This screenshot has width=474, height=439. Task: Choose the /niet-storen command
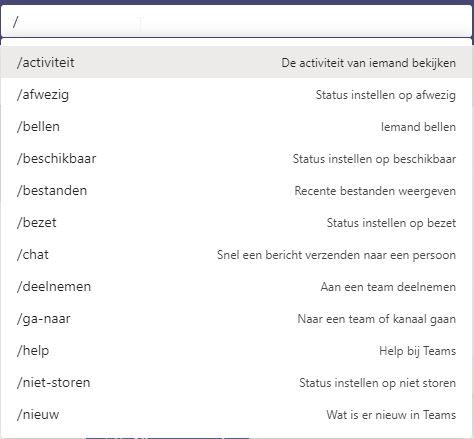237,382
